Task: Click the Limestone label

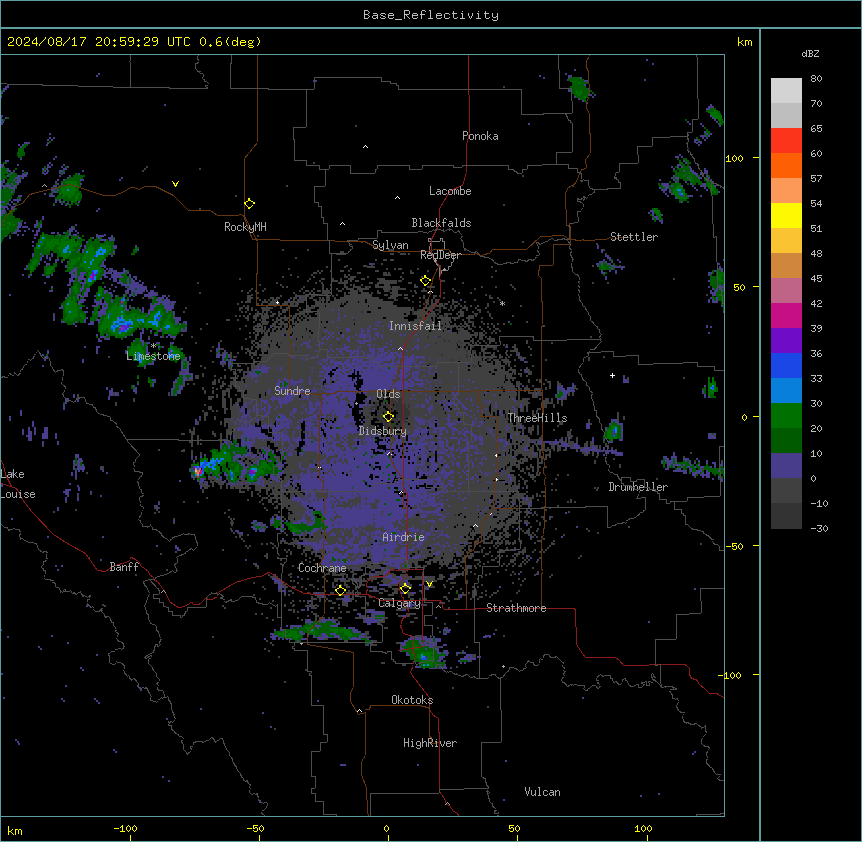Action: [153, 356]
